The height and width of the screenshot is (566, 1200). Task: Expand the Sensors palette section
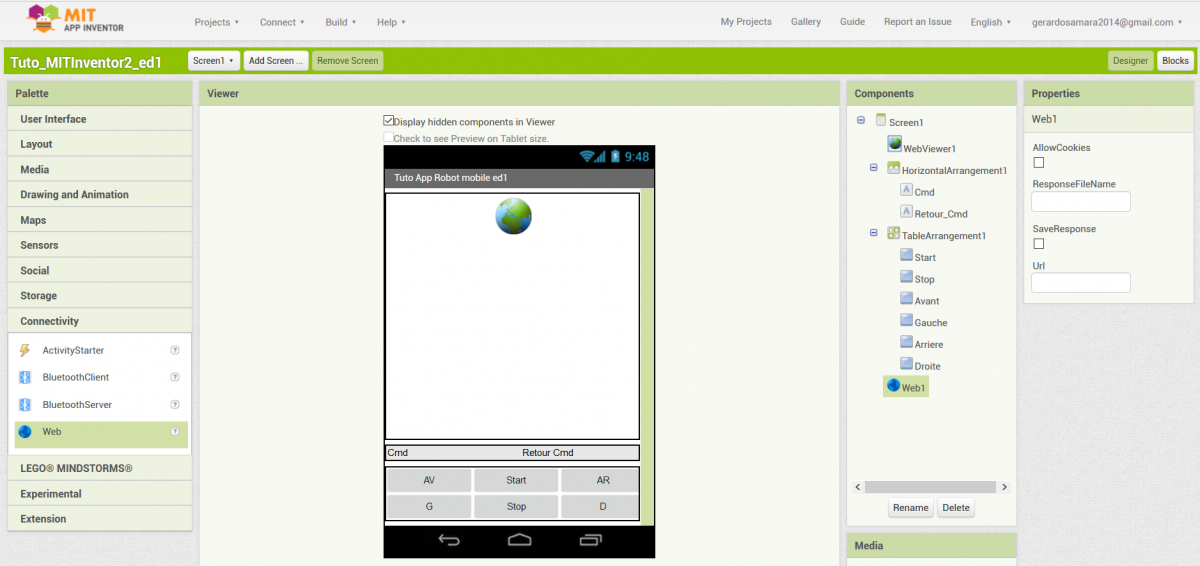click(x=100, y=245)
